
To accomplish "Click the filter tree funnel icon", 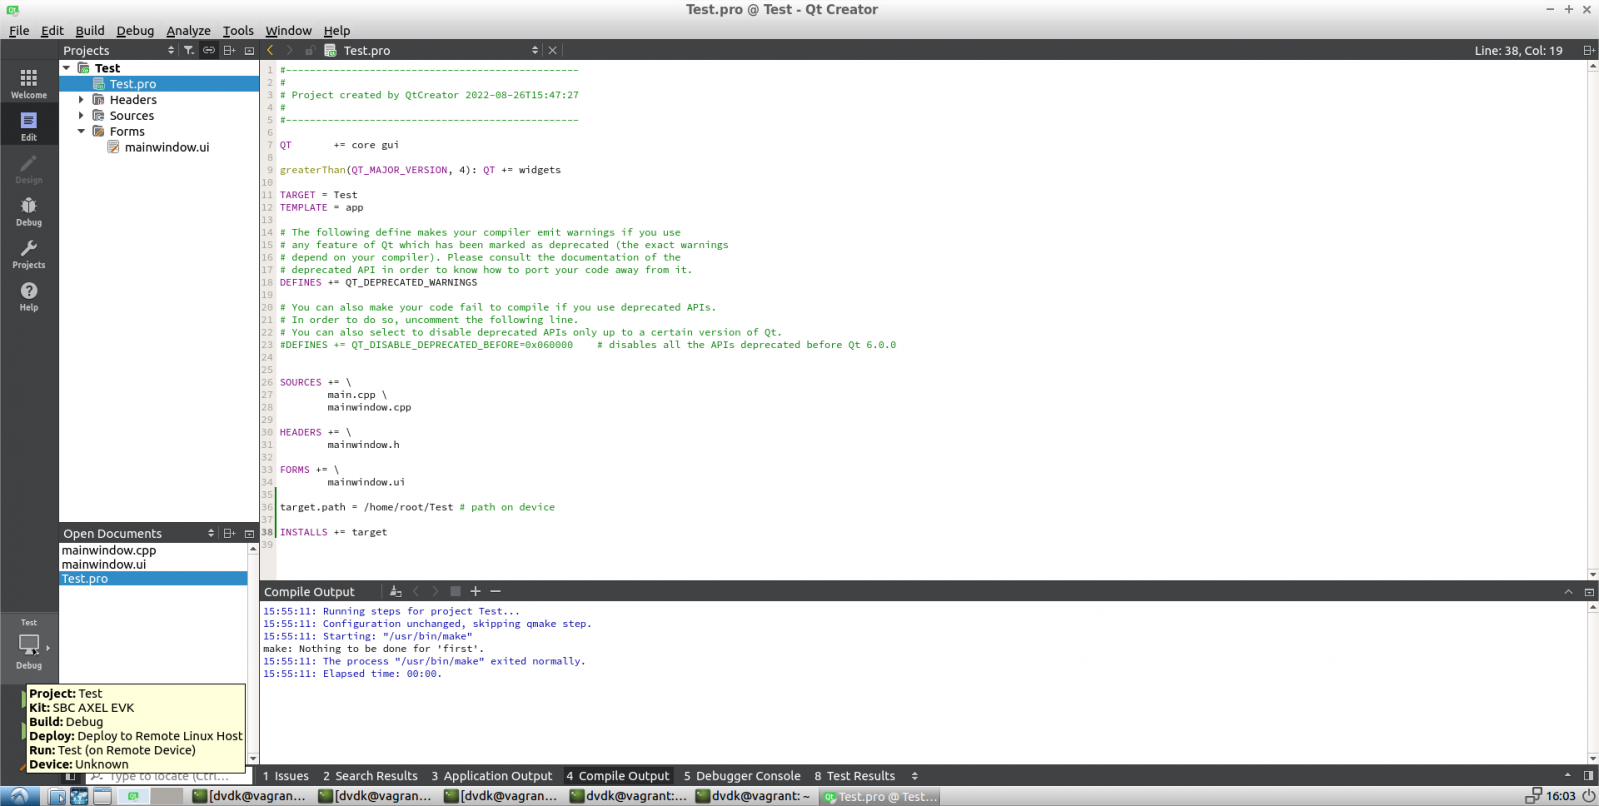I will 189,50.
